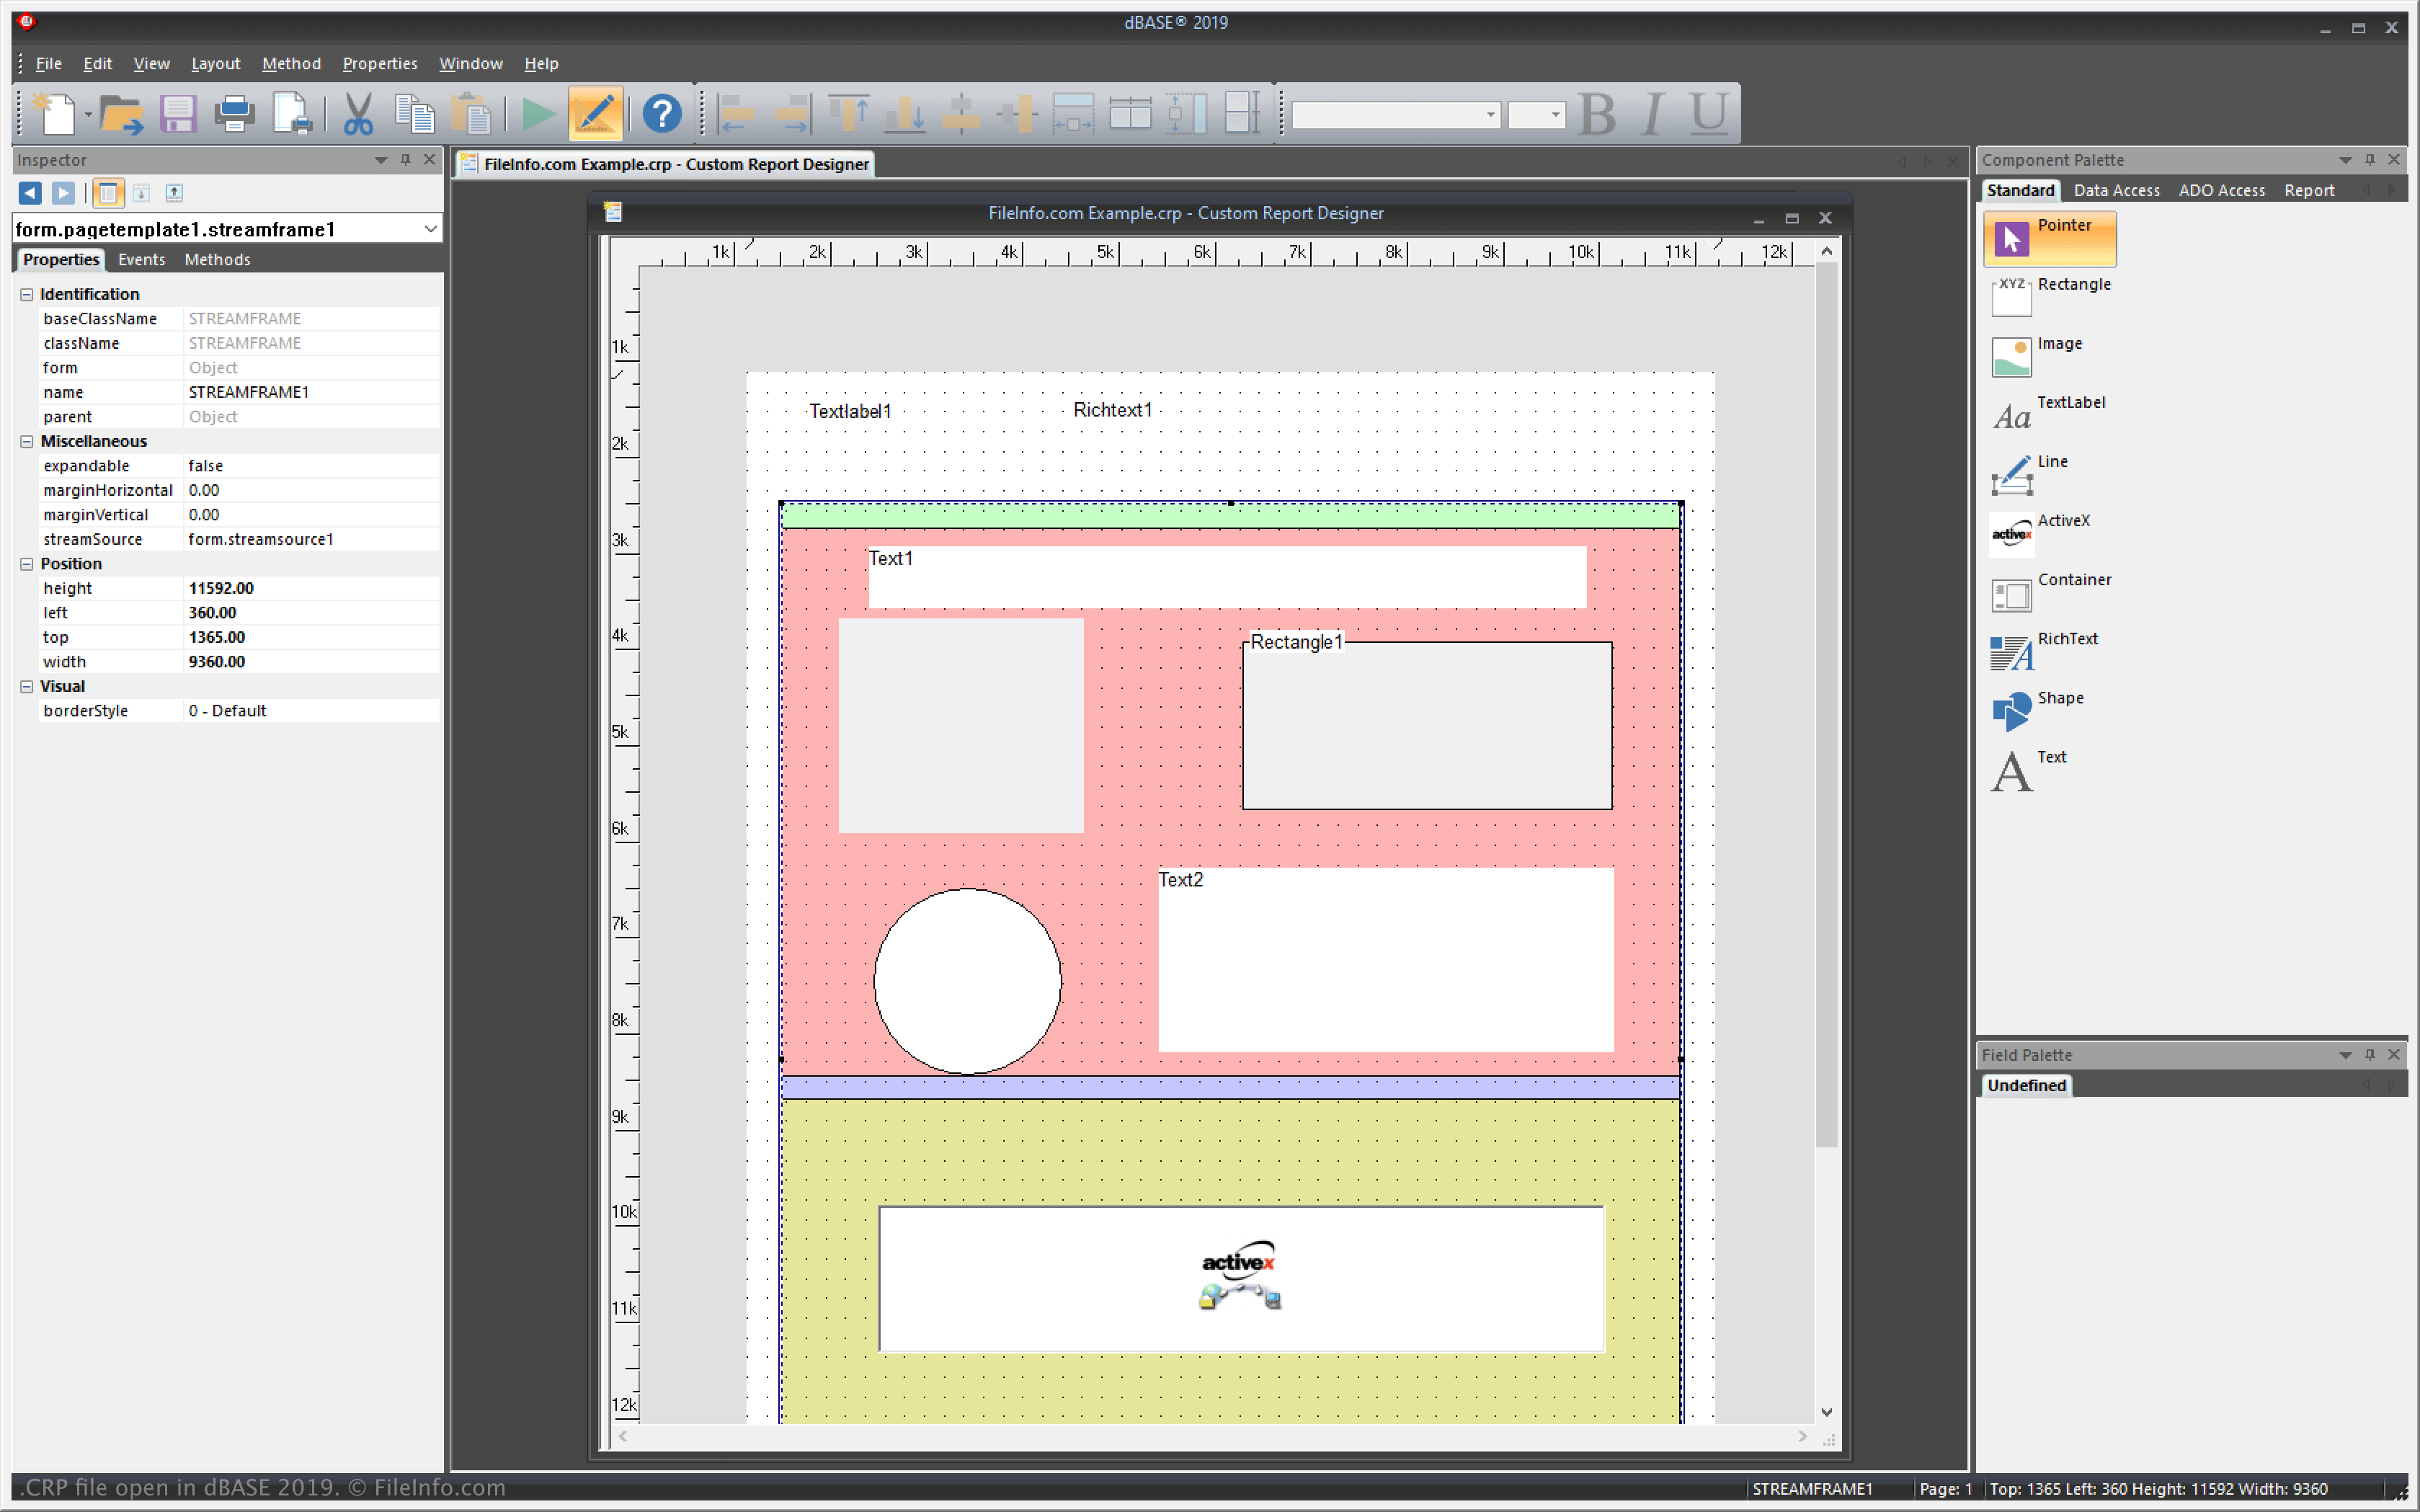Toggle the Design mode pencil icon
The height and width of the screenshot is (1512, 2420).
tap(595, 113)
